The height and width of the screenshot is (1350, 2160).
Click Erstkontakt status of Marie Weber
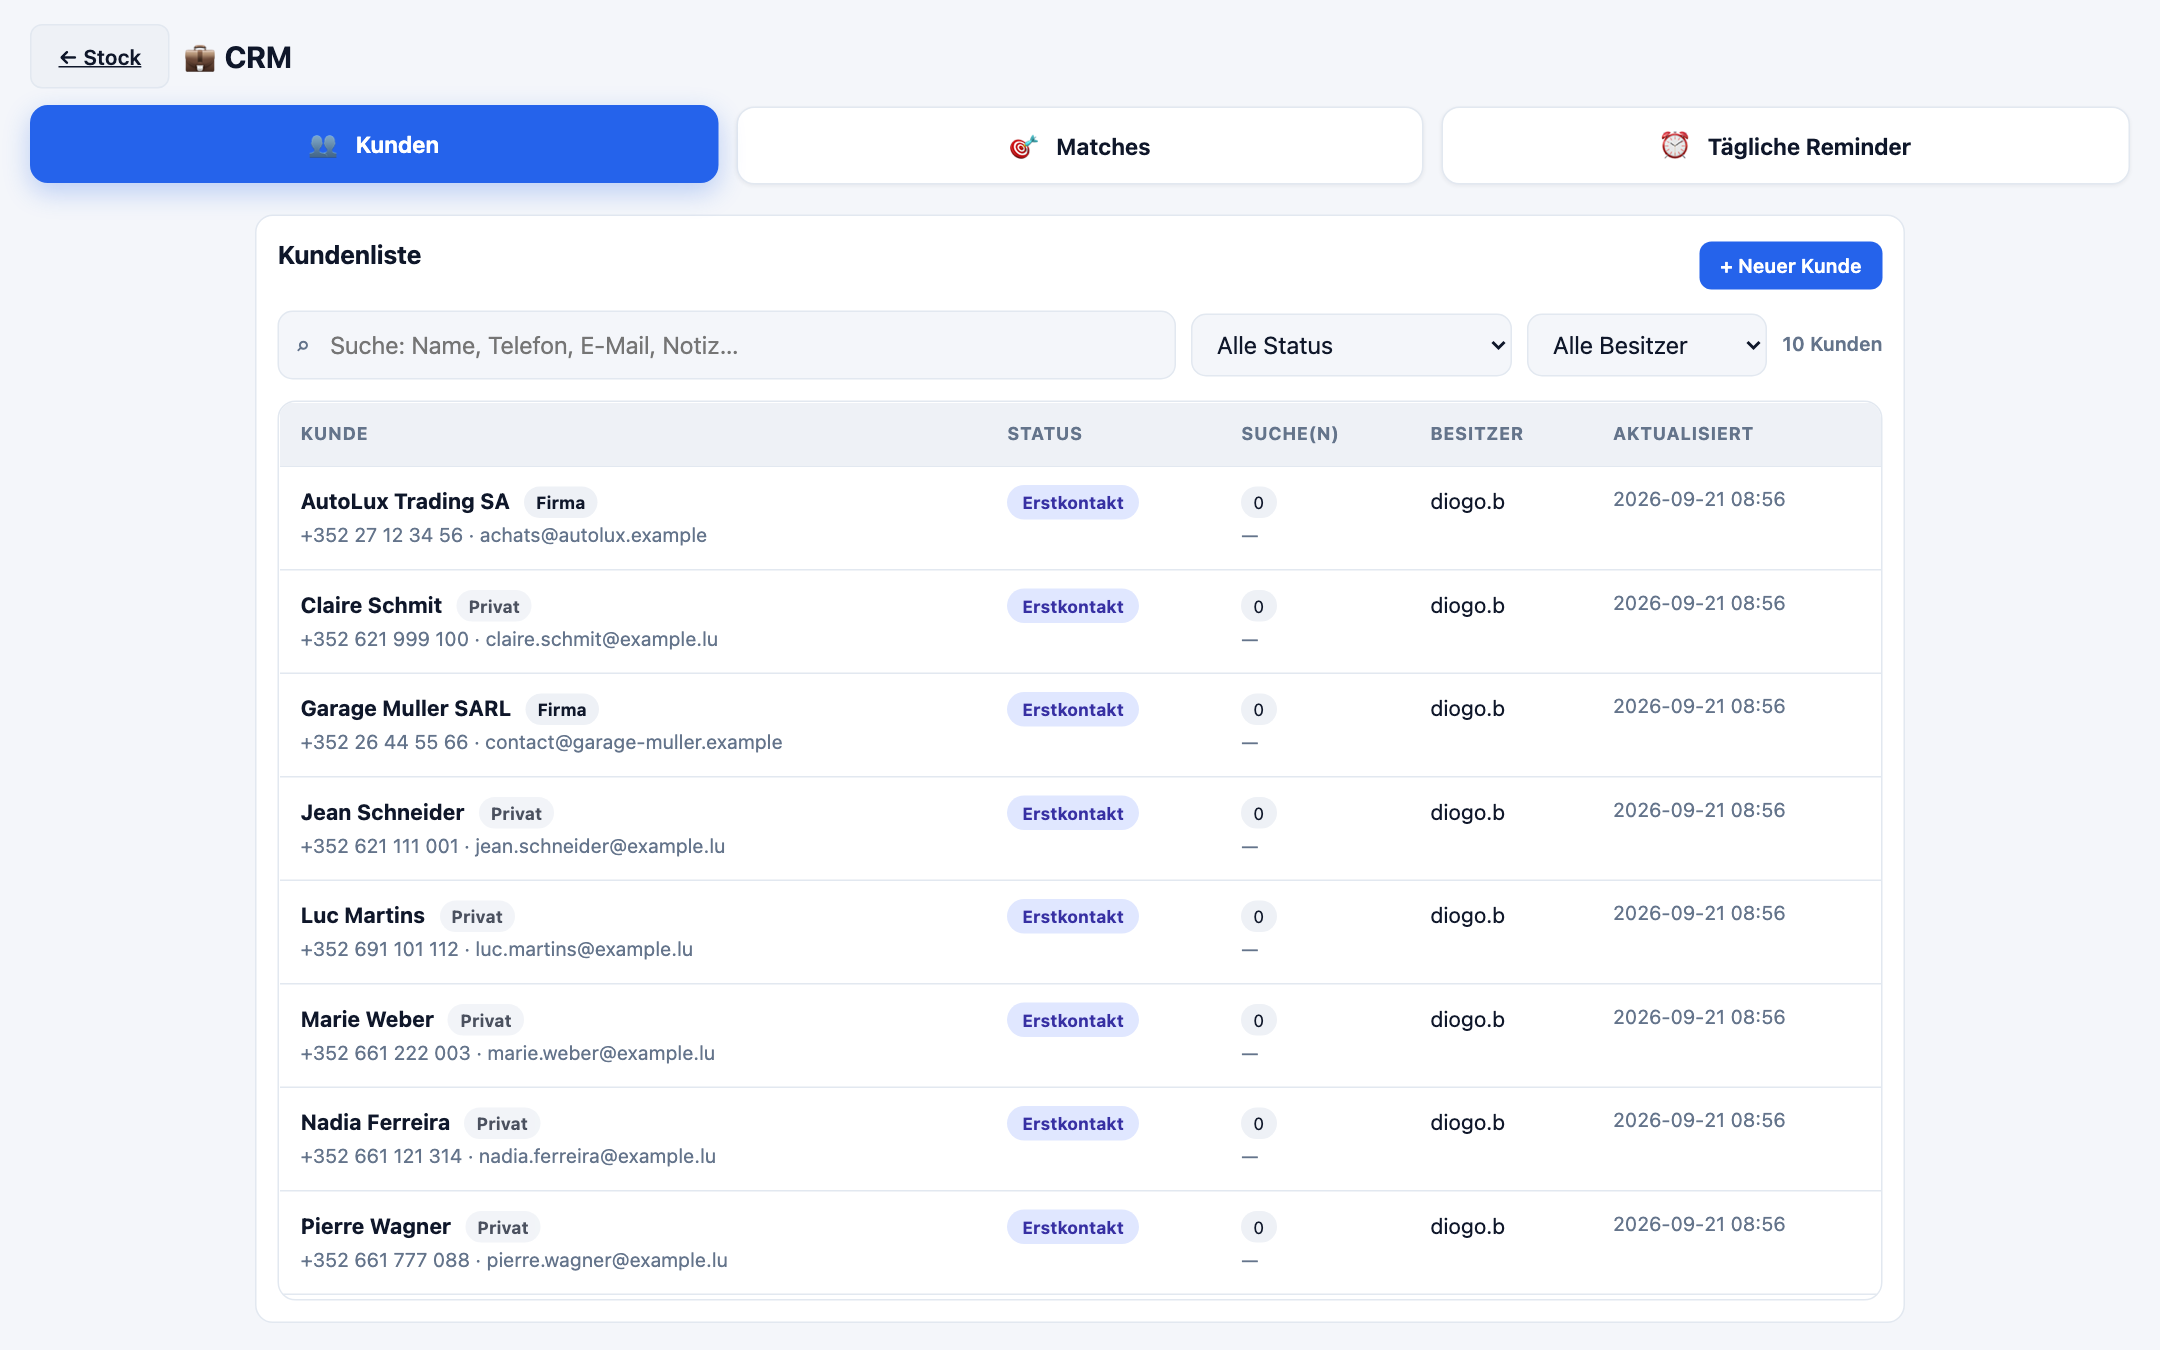point(1072,1020)
